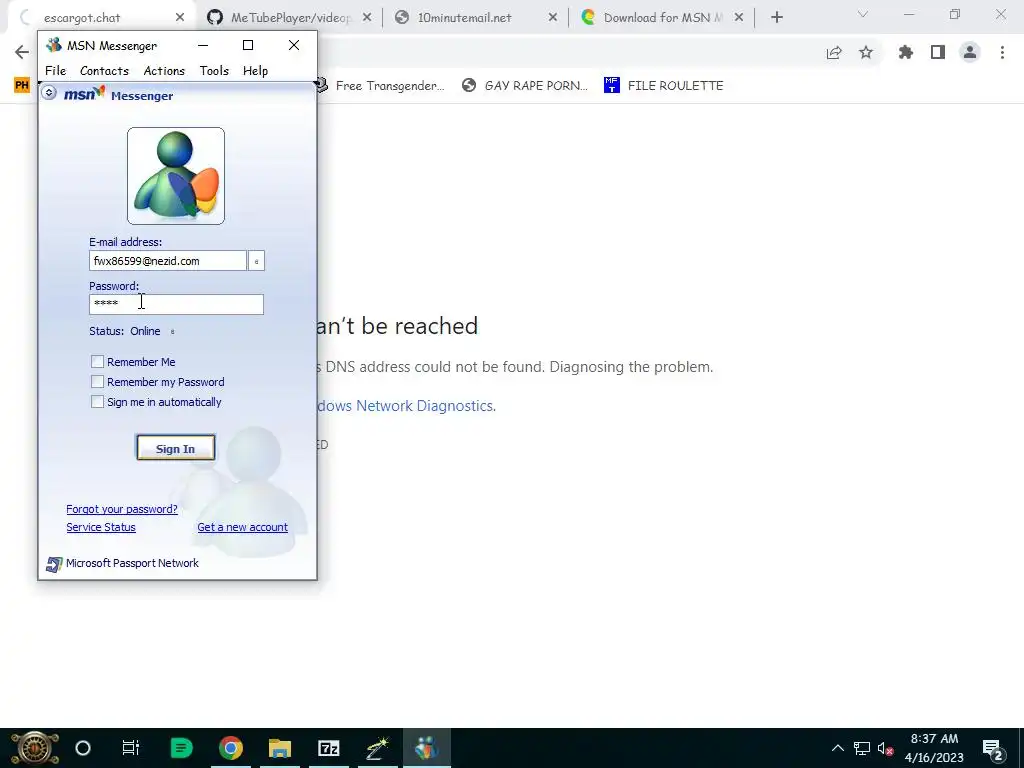Viewport: 1024px width, 768px height.
Task: Open the Contacts menu
Action: (x=104, y=71)
